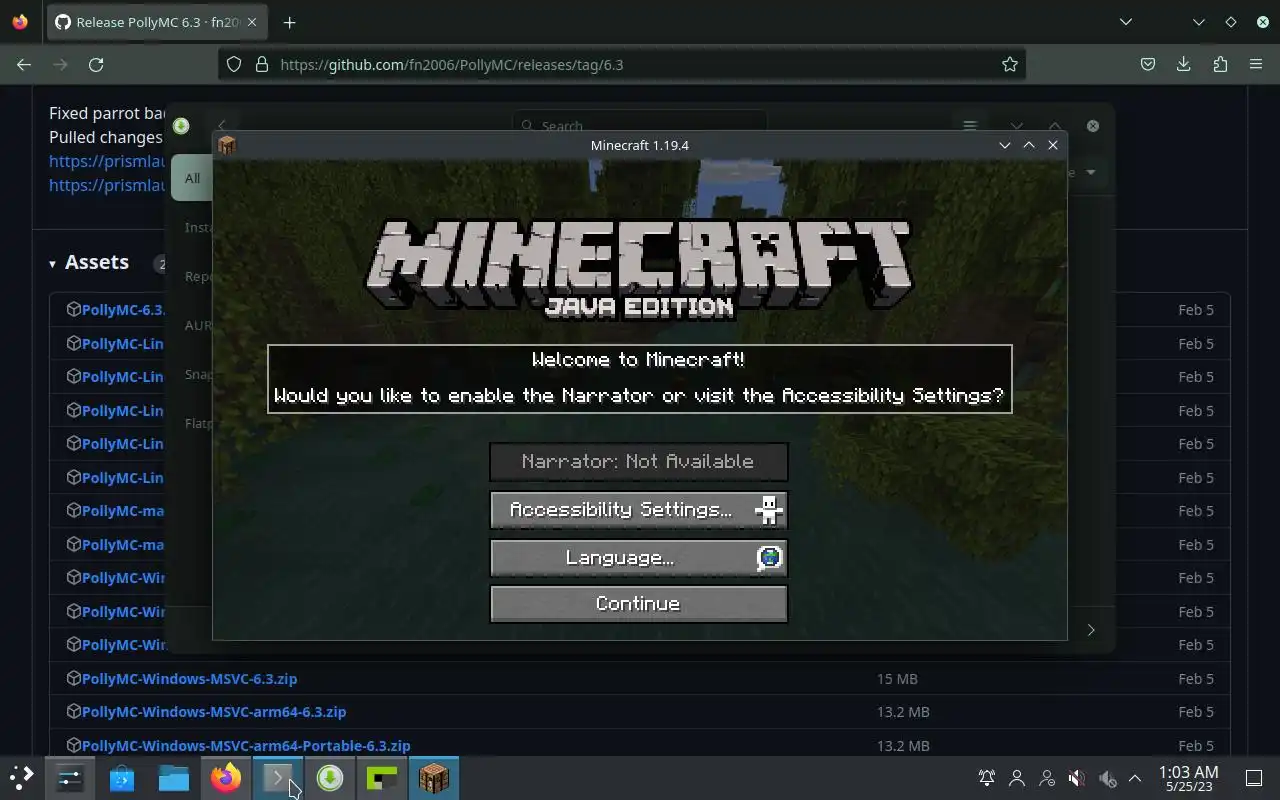
Task: Bookmark this page with the star
Action: click(x=1010, y=64)
